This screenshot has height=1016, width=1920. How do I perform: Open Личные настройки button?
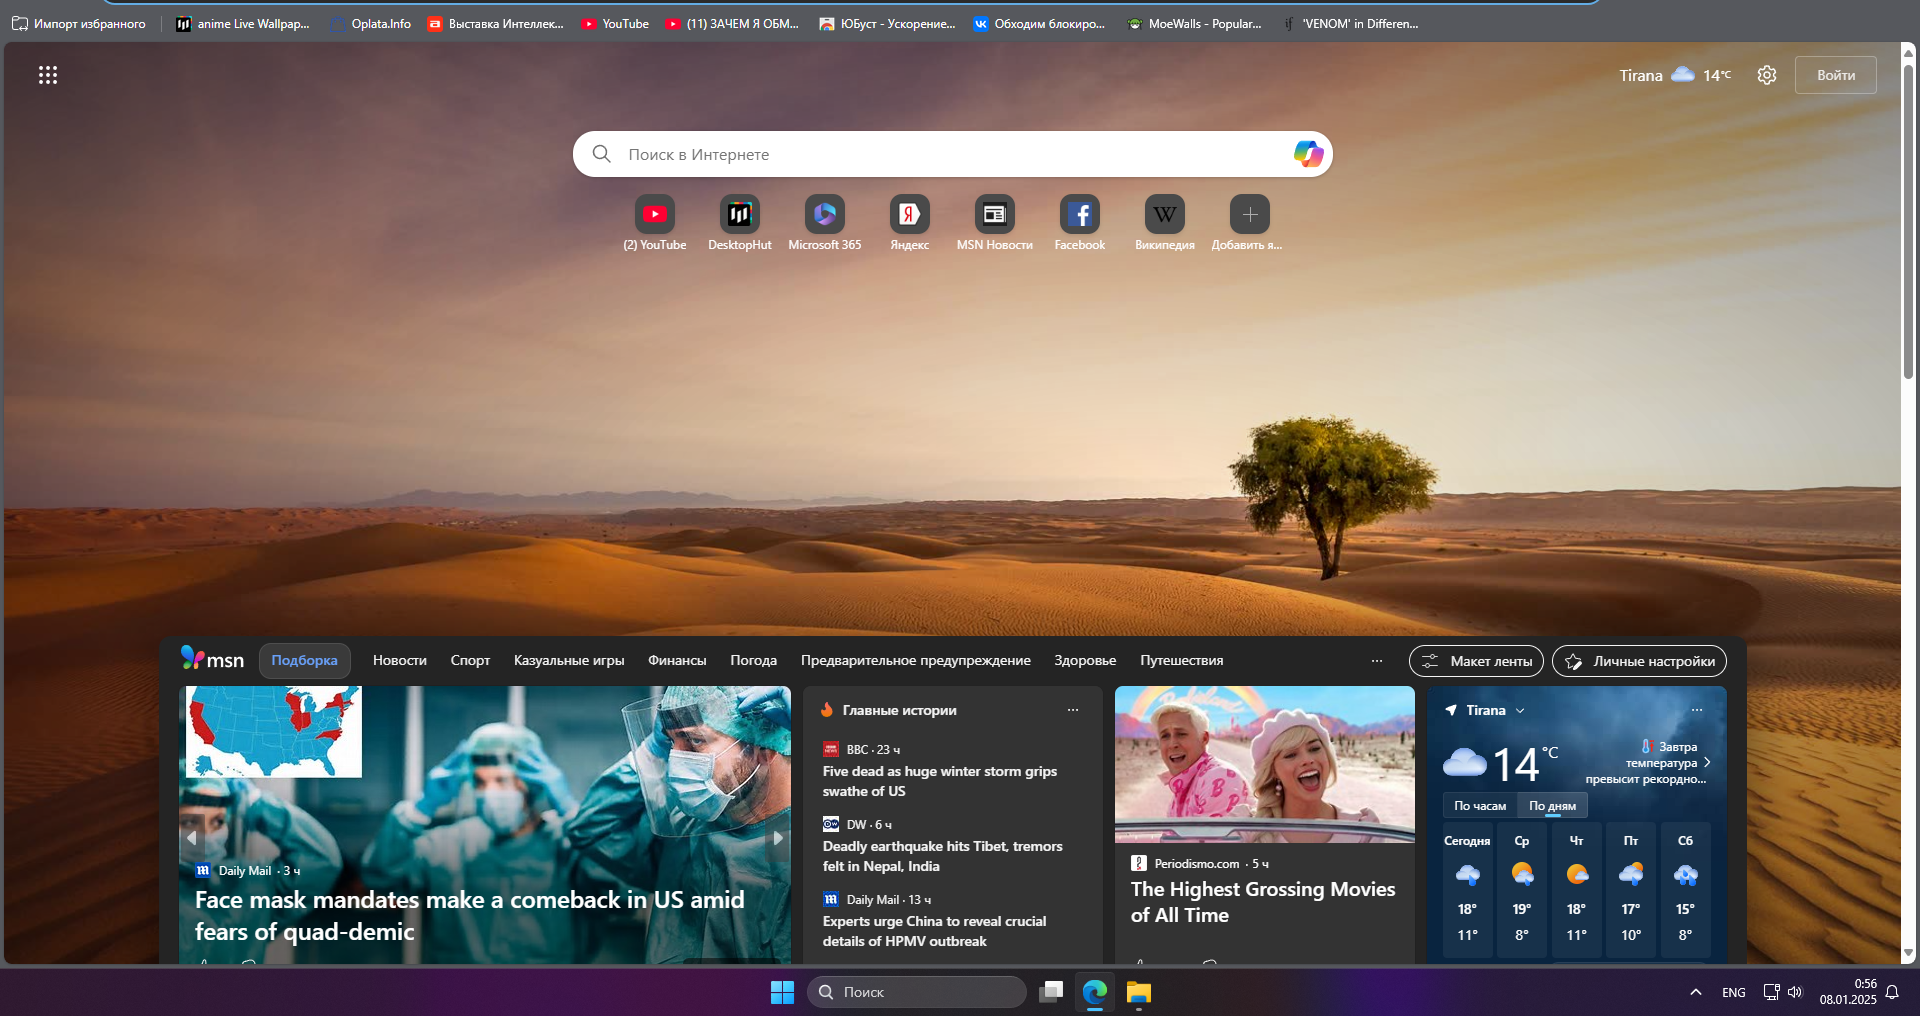coord(1639,661)
